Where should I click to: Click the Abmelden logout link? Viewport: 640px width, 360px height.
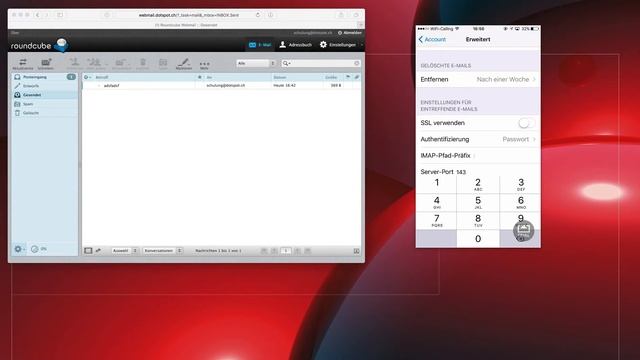click(350, 33)
